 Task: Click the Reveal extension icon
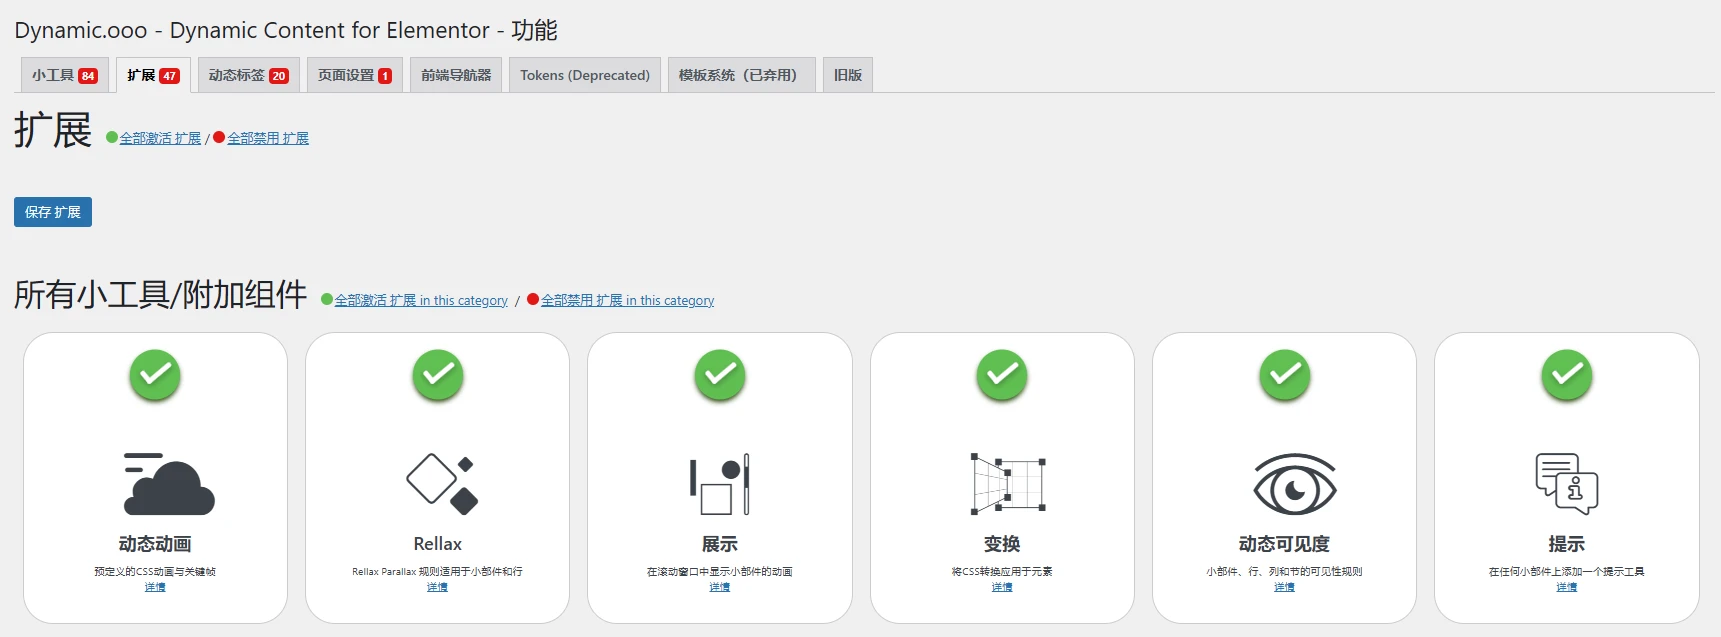tap(720, 484)
